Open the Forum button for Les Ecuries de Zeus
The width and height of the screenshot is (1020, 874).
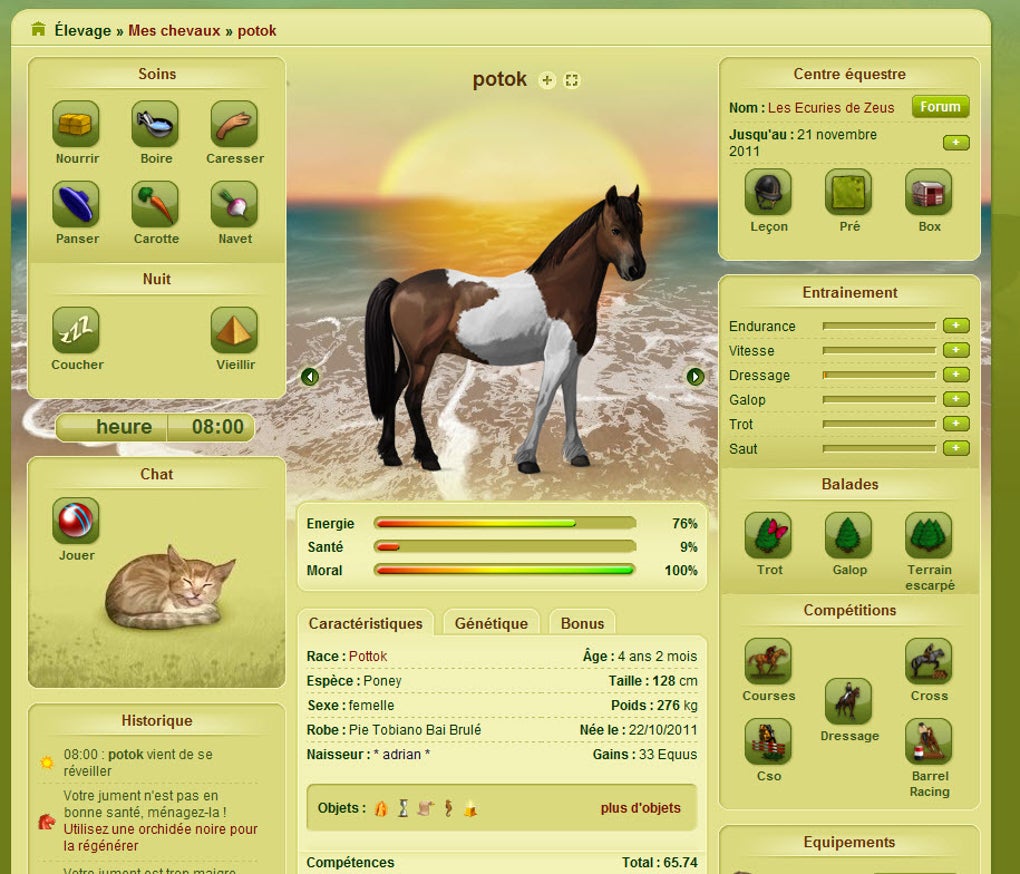[939, 106]
